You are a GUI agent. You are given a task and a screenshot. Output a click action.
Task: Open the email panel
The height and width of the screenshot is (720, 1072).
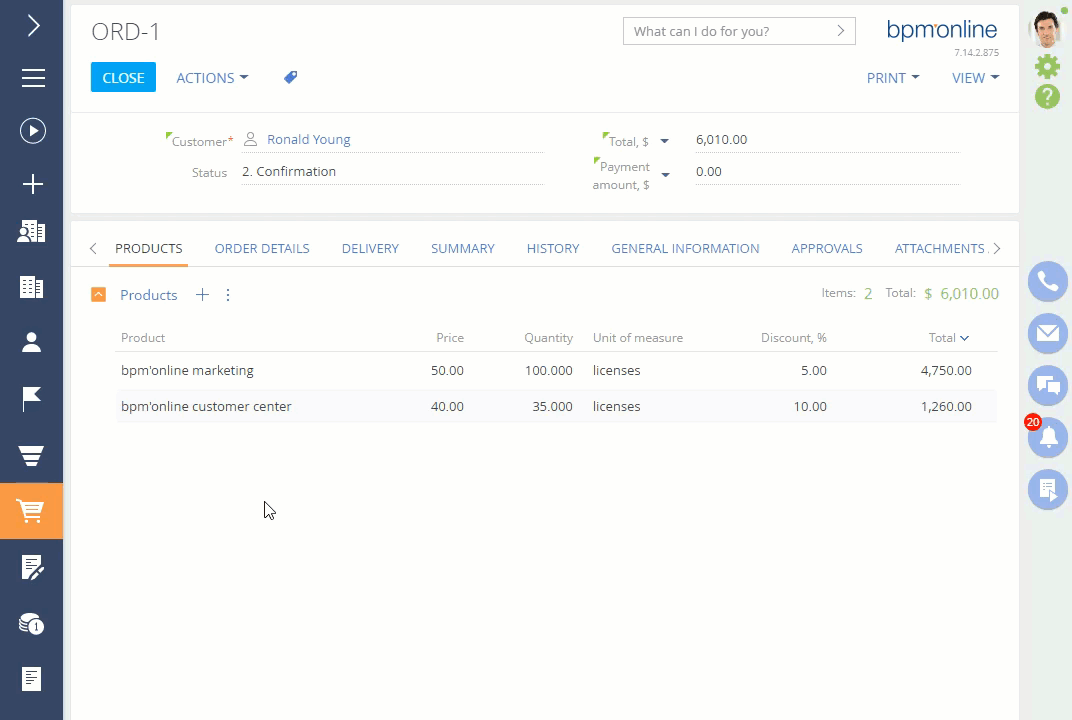click(1048, 333)
